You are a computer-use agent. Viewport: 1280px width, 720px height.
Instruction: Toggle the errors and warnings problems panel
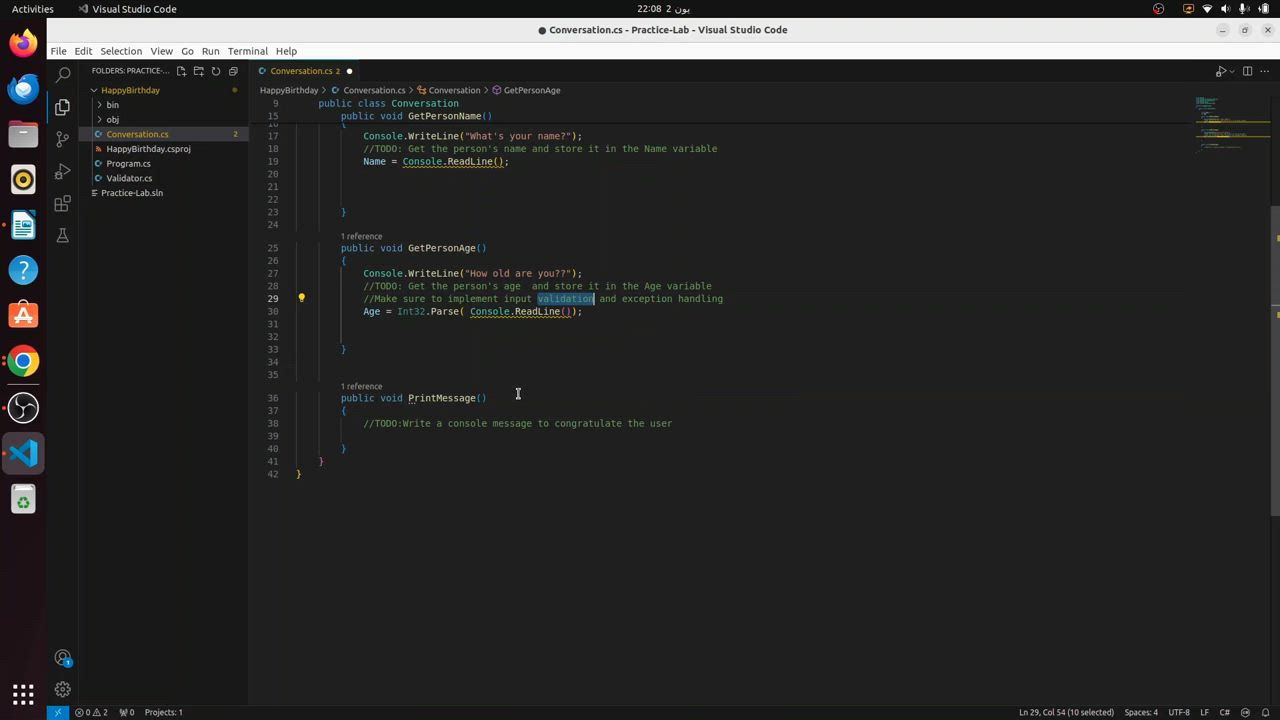91,712
